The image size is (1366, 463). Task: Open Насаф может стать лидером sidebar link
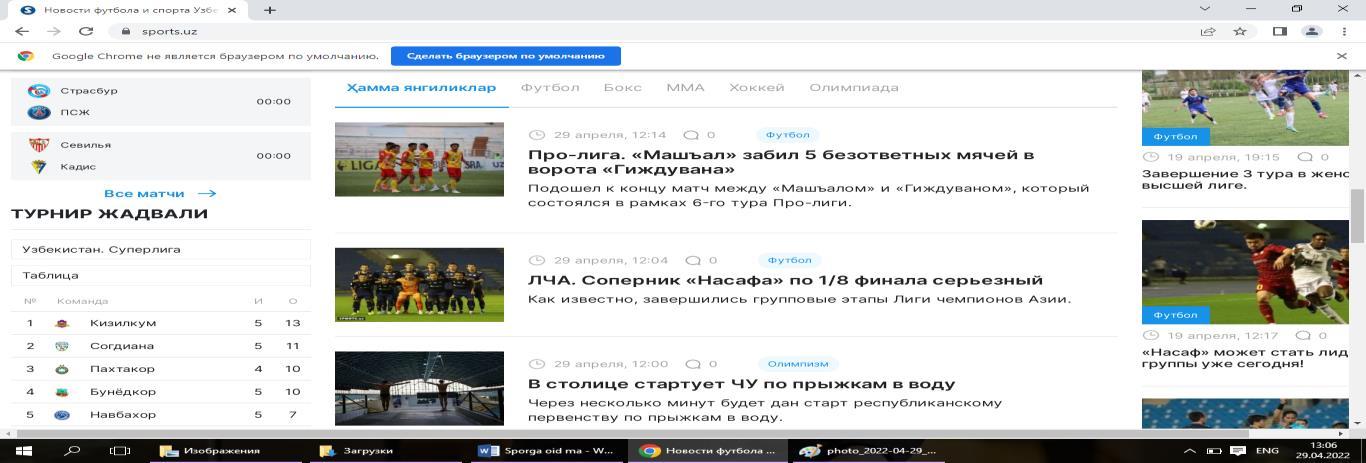1245,357
